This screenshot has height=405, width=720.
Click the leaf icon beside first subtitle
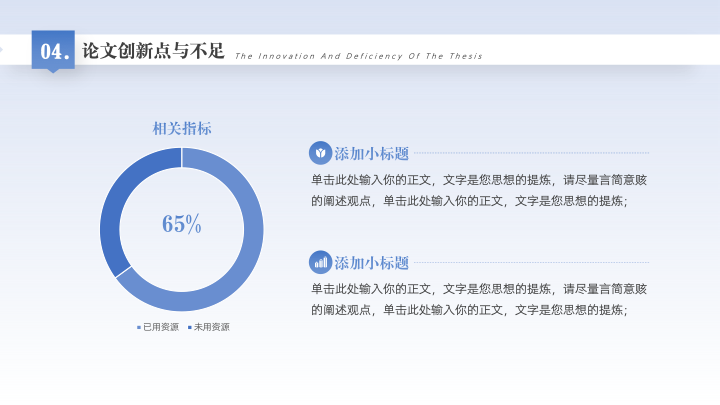point(320,153)
